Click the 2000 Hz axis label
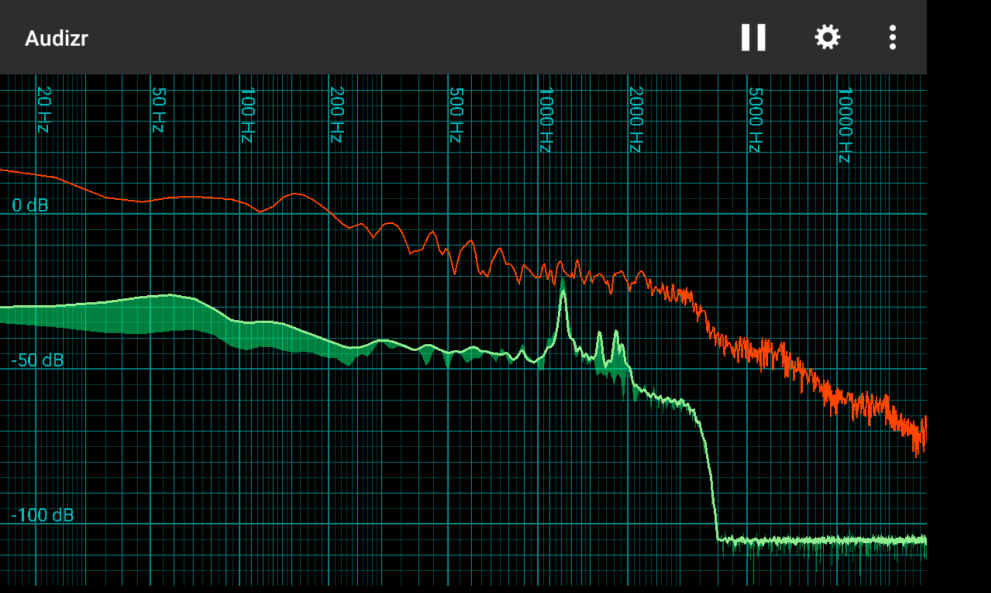This screenshot has width=991, height=593. 635,119
